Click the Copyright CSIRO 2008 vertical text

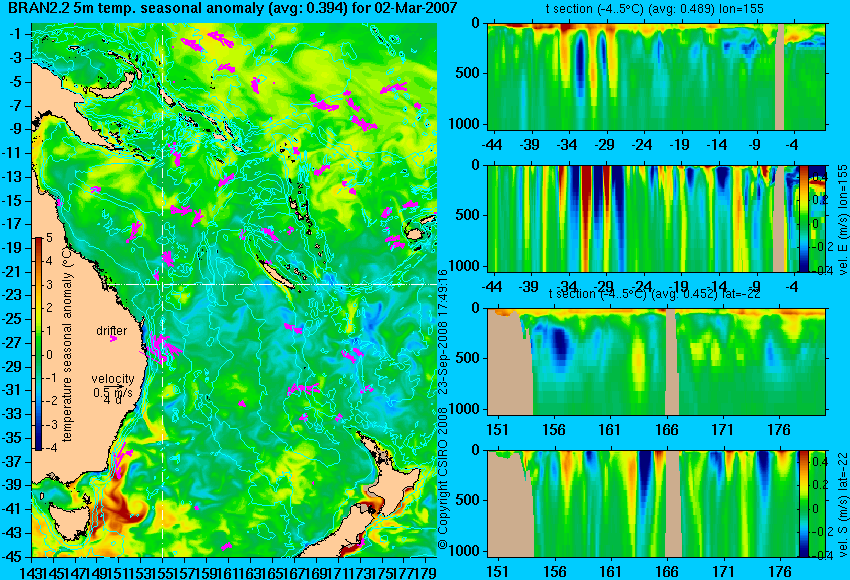point(443,477)
